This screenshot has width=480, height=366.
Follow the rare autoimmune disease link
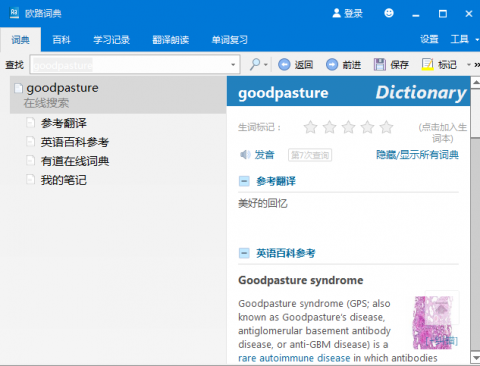coord(294,358)
